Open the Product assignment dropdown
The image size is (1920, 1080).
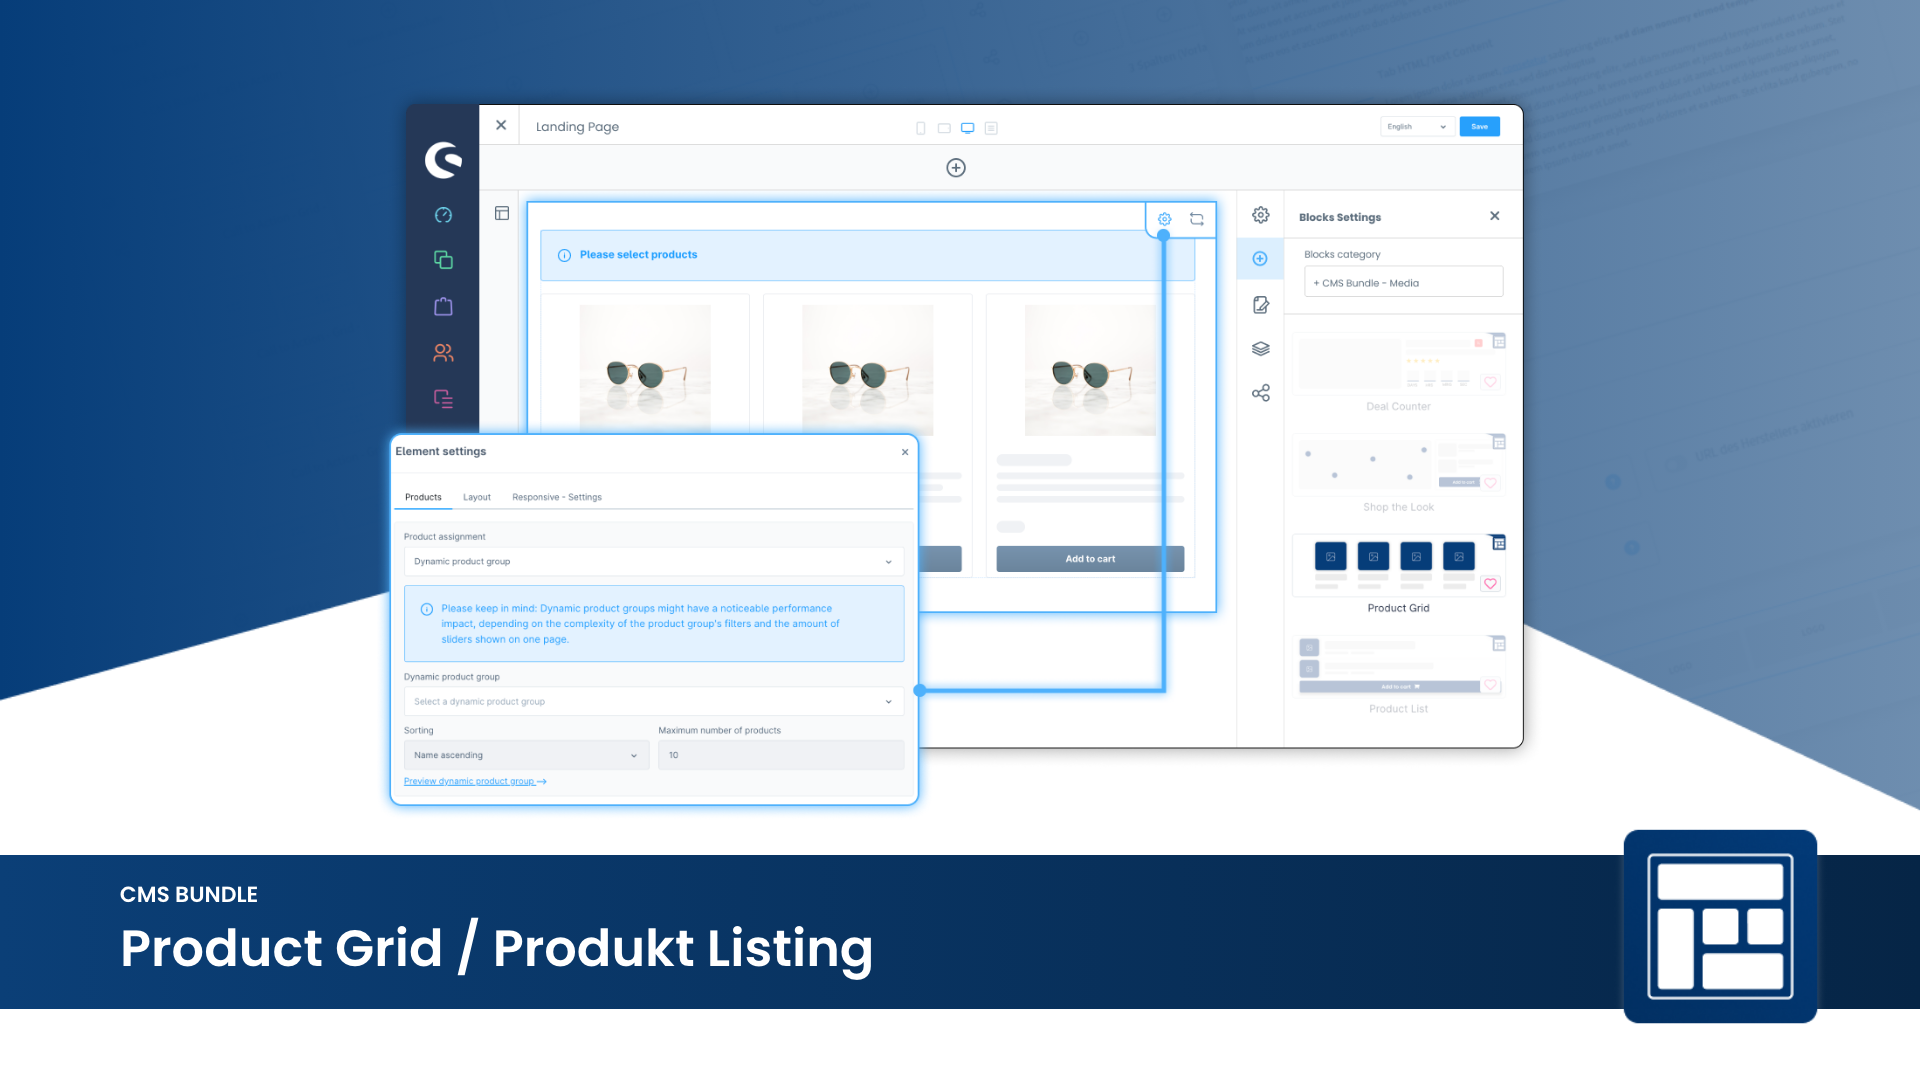pyautogui.click(x=654, y=562)
